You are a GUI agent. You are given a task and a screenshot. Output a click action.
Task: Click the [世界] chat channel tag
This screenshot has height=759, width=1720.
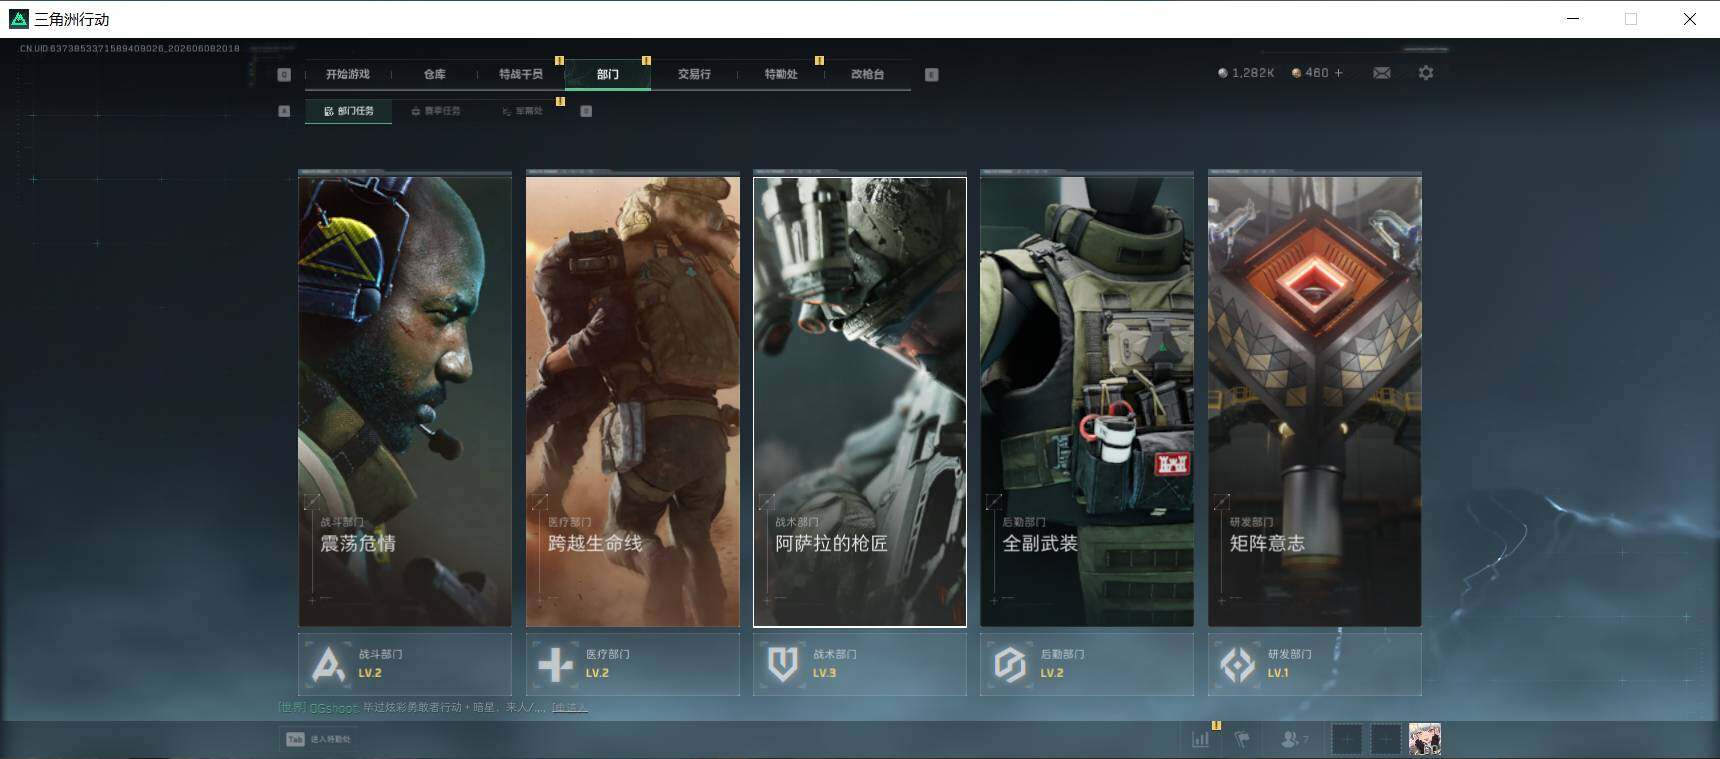[x=292, y=708]
